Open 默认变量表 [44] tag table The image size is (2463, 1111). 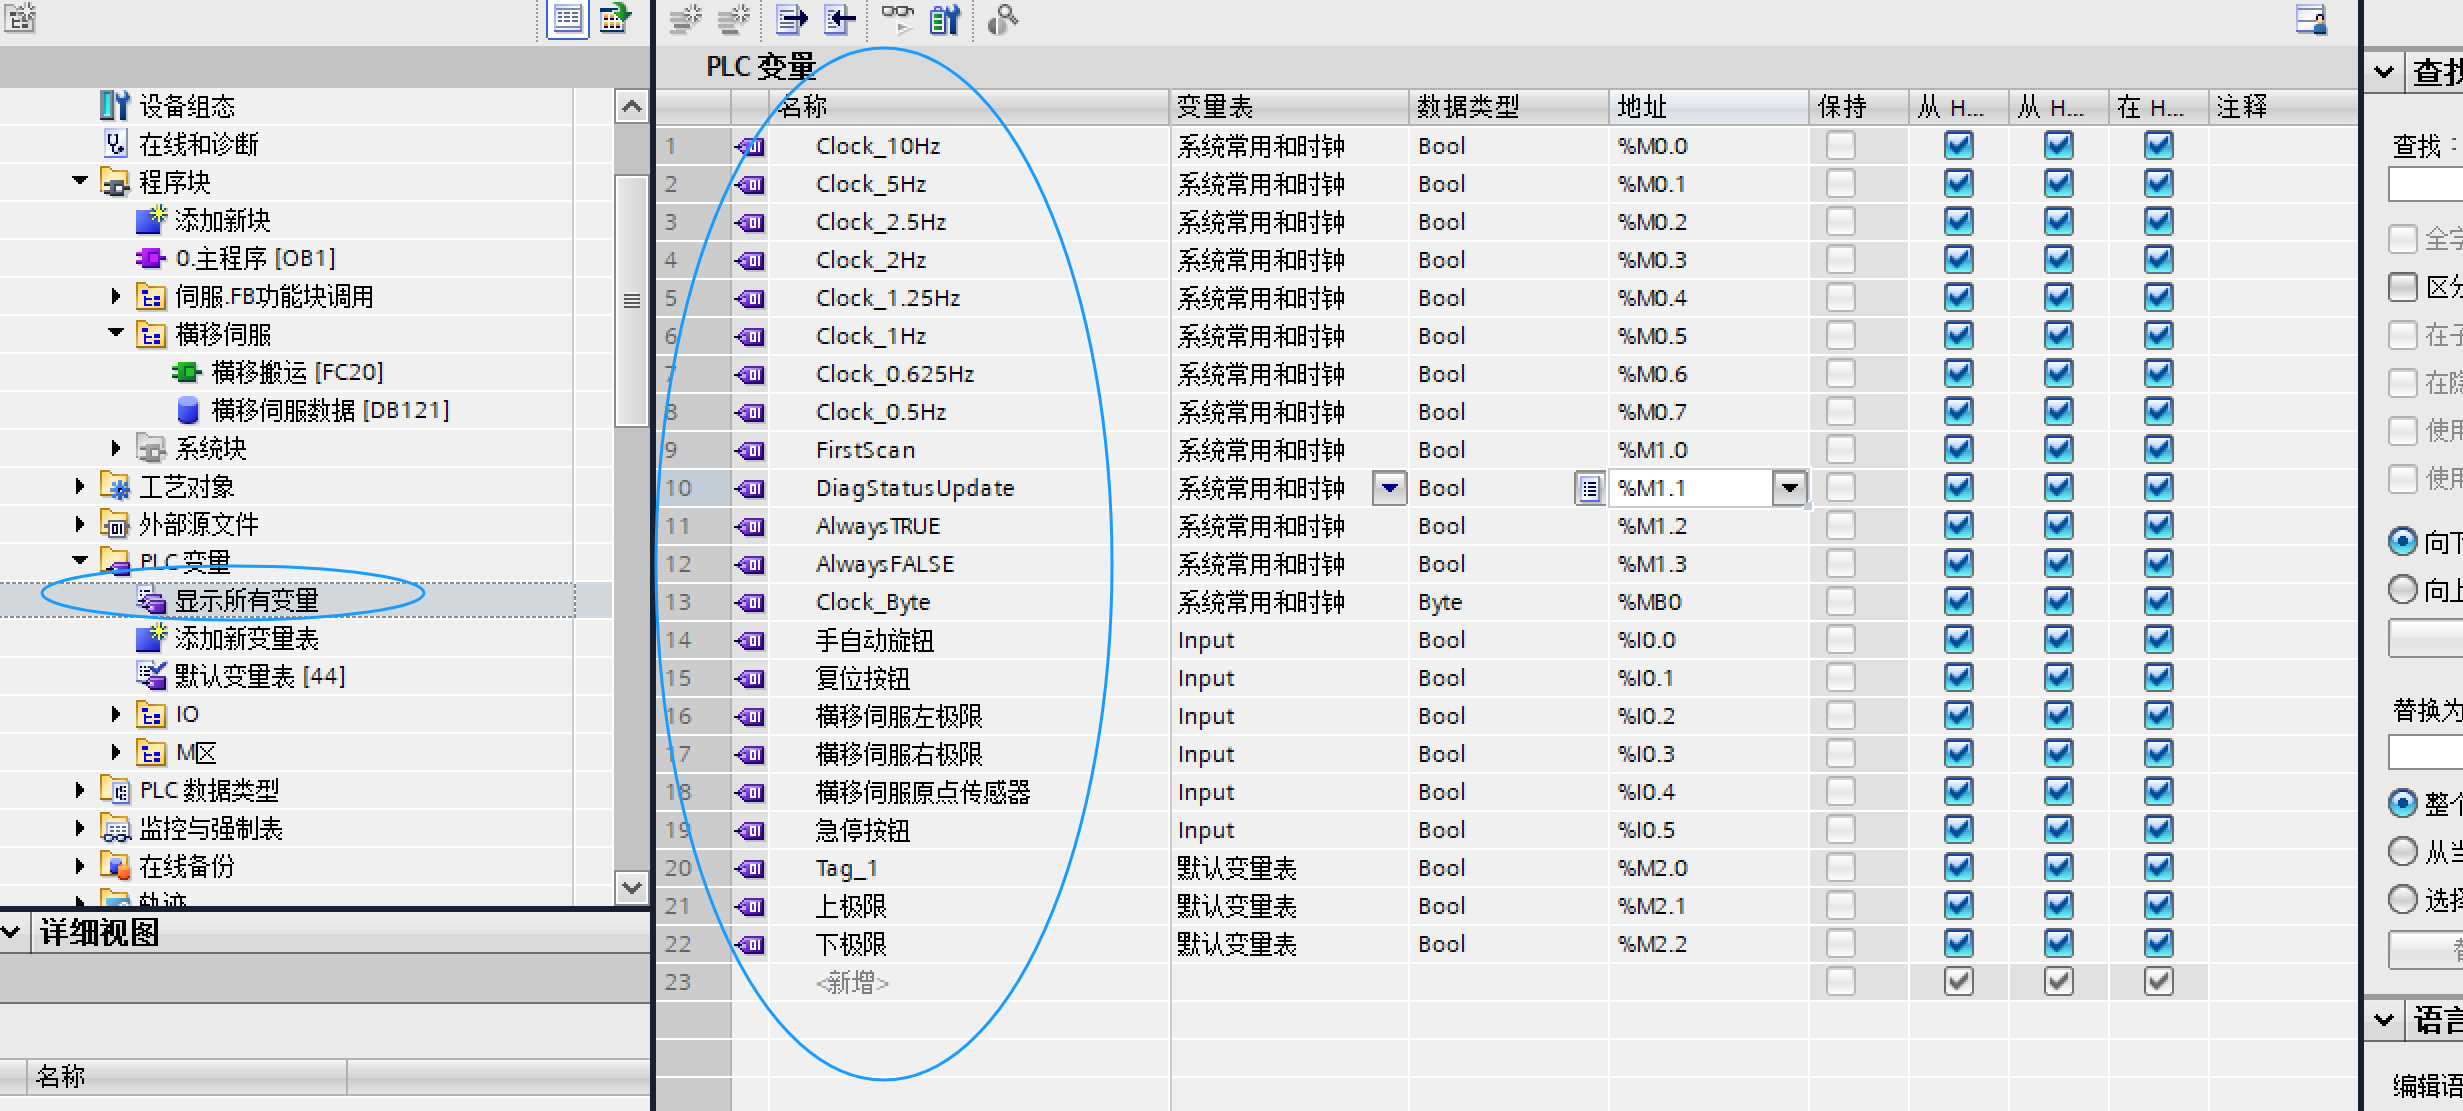point(259,677)
